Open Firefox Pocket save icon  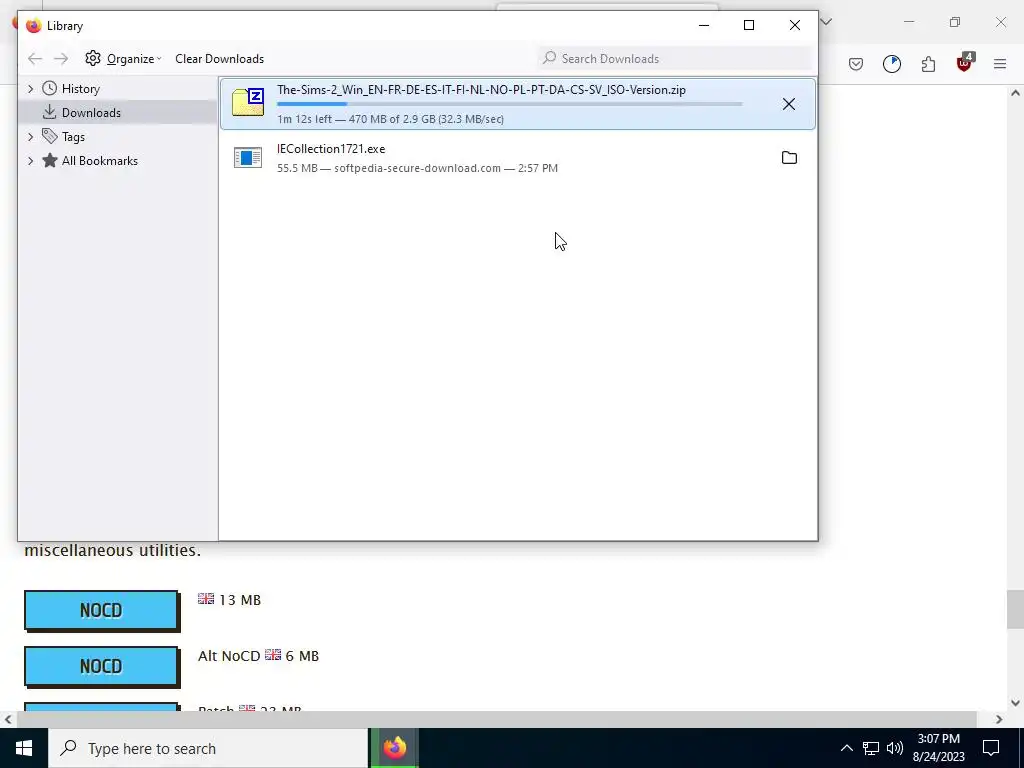coord(856,64)
